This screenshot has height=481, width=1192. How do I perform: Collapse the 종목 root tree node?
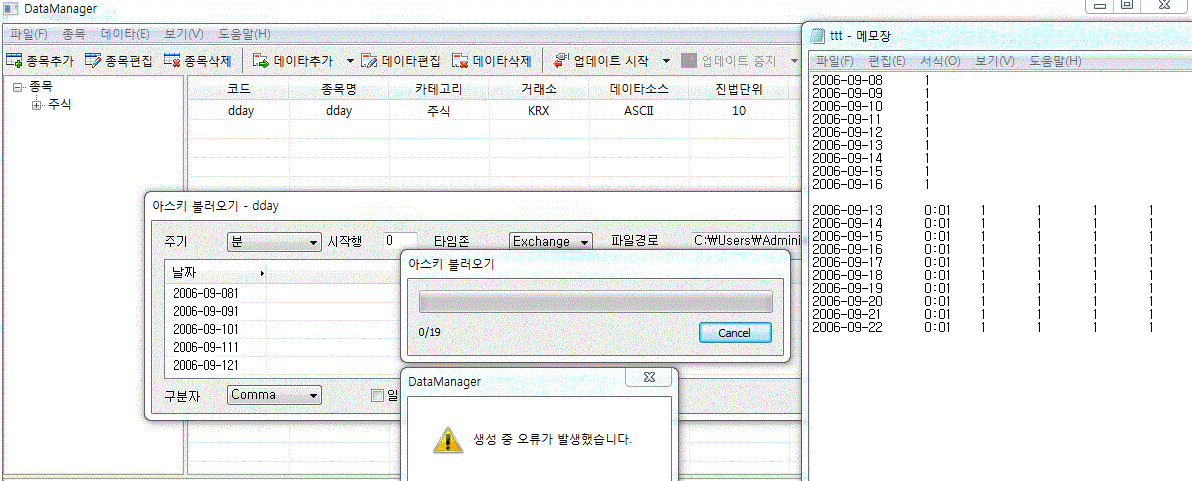18,87
